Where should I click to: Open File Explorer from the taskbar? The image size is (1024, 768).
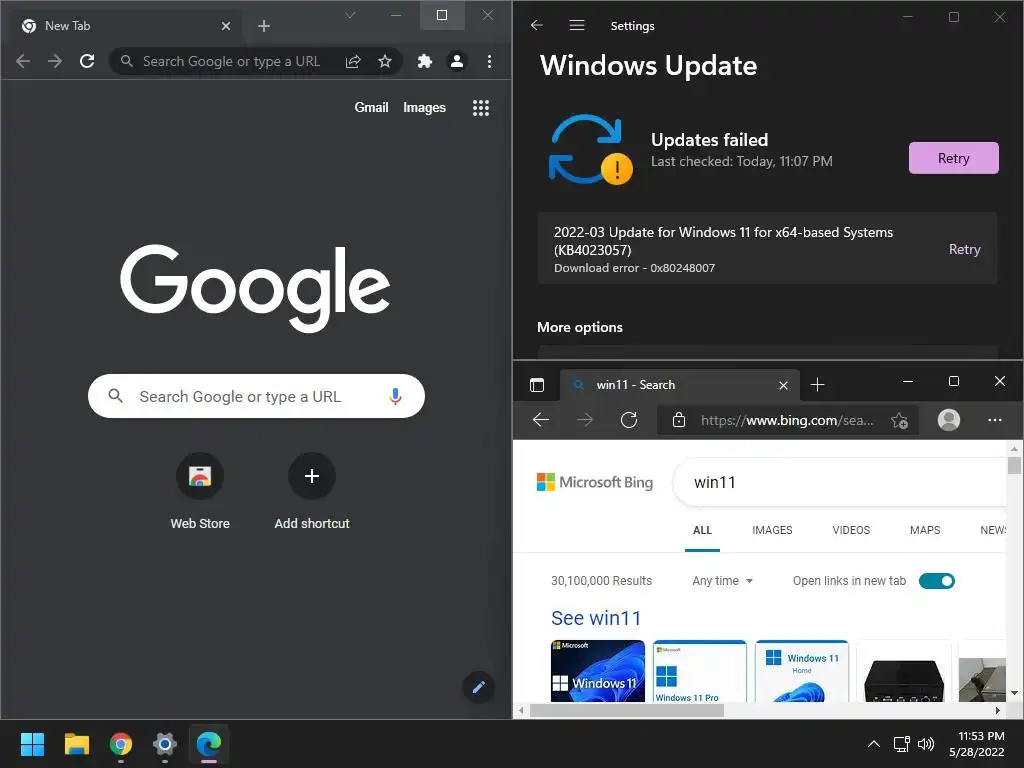[x=76, y=744]
